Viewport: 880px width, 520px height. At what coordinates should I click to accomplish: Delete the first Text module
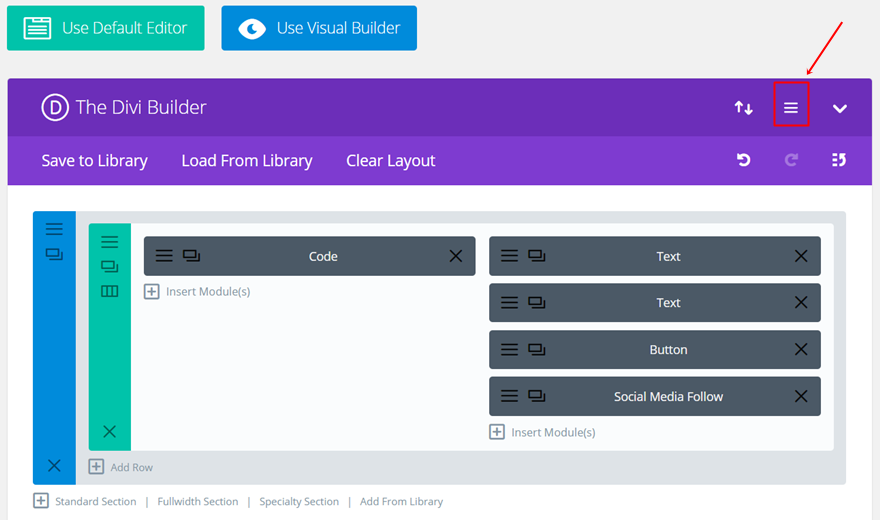(801, 256)
